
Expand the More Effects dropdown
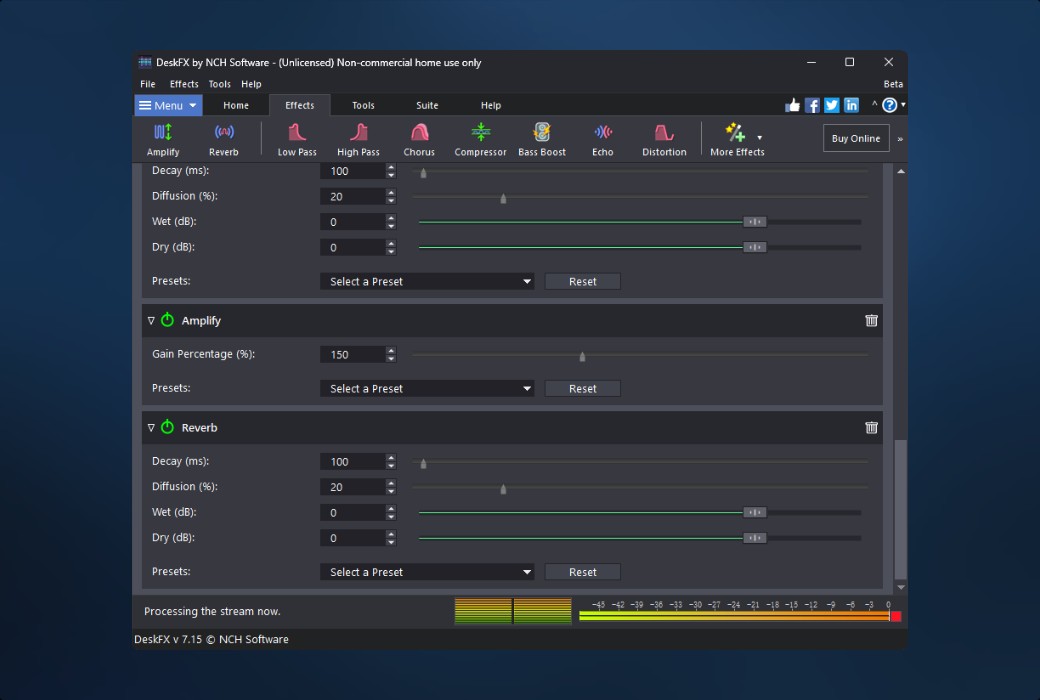[759, 138]
